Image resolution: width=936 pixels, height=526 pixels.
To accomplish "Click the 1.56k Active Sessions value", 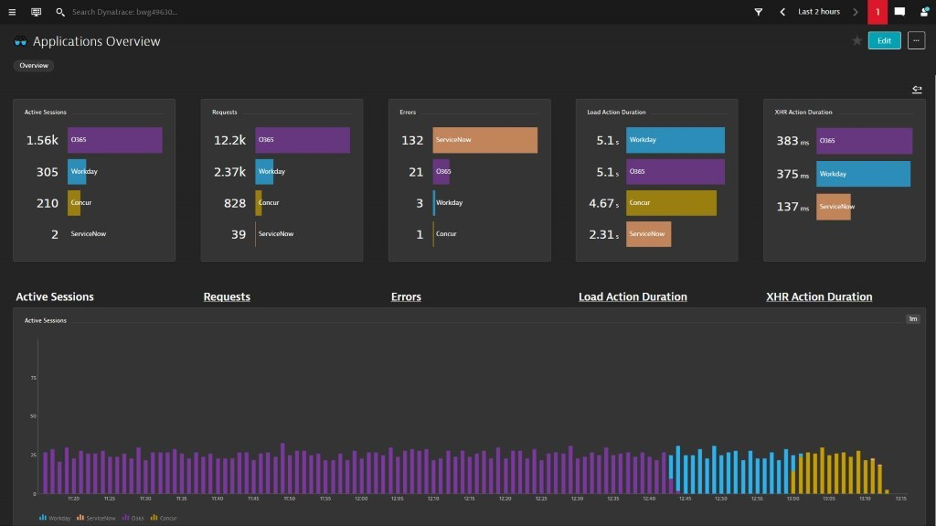I will click(42, 140).
